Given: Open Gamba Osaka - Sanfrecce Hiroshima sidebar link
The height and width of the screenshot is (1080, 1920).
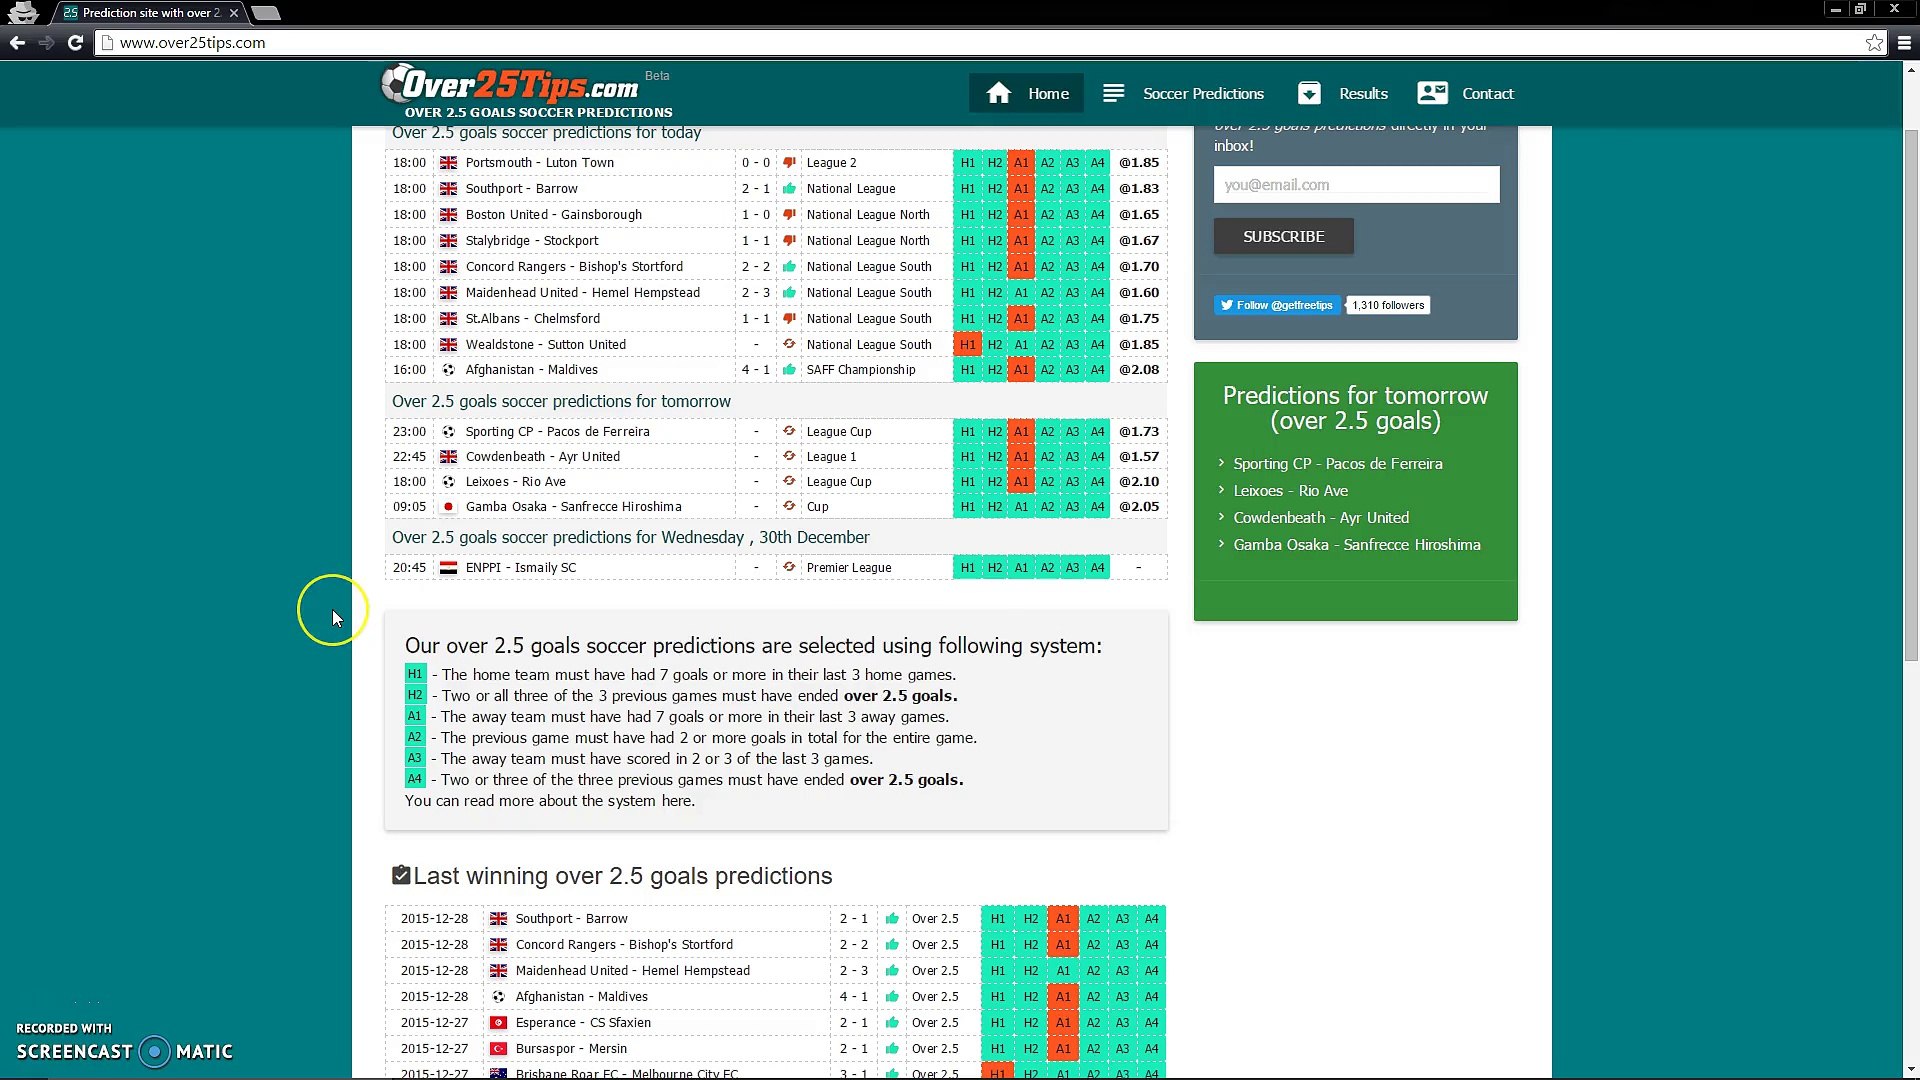Looking at the screenshot, I should (x=1356, y=545).
